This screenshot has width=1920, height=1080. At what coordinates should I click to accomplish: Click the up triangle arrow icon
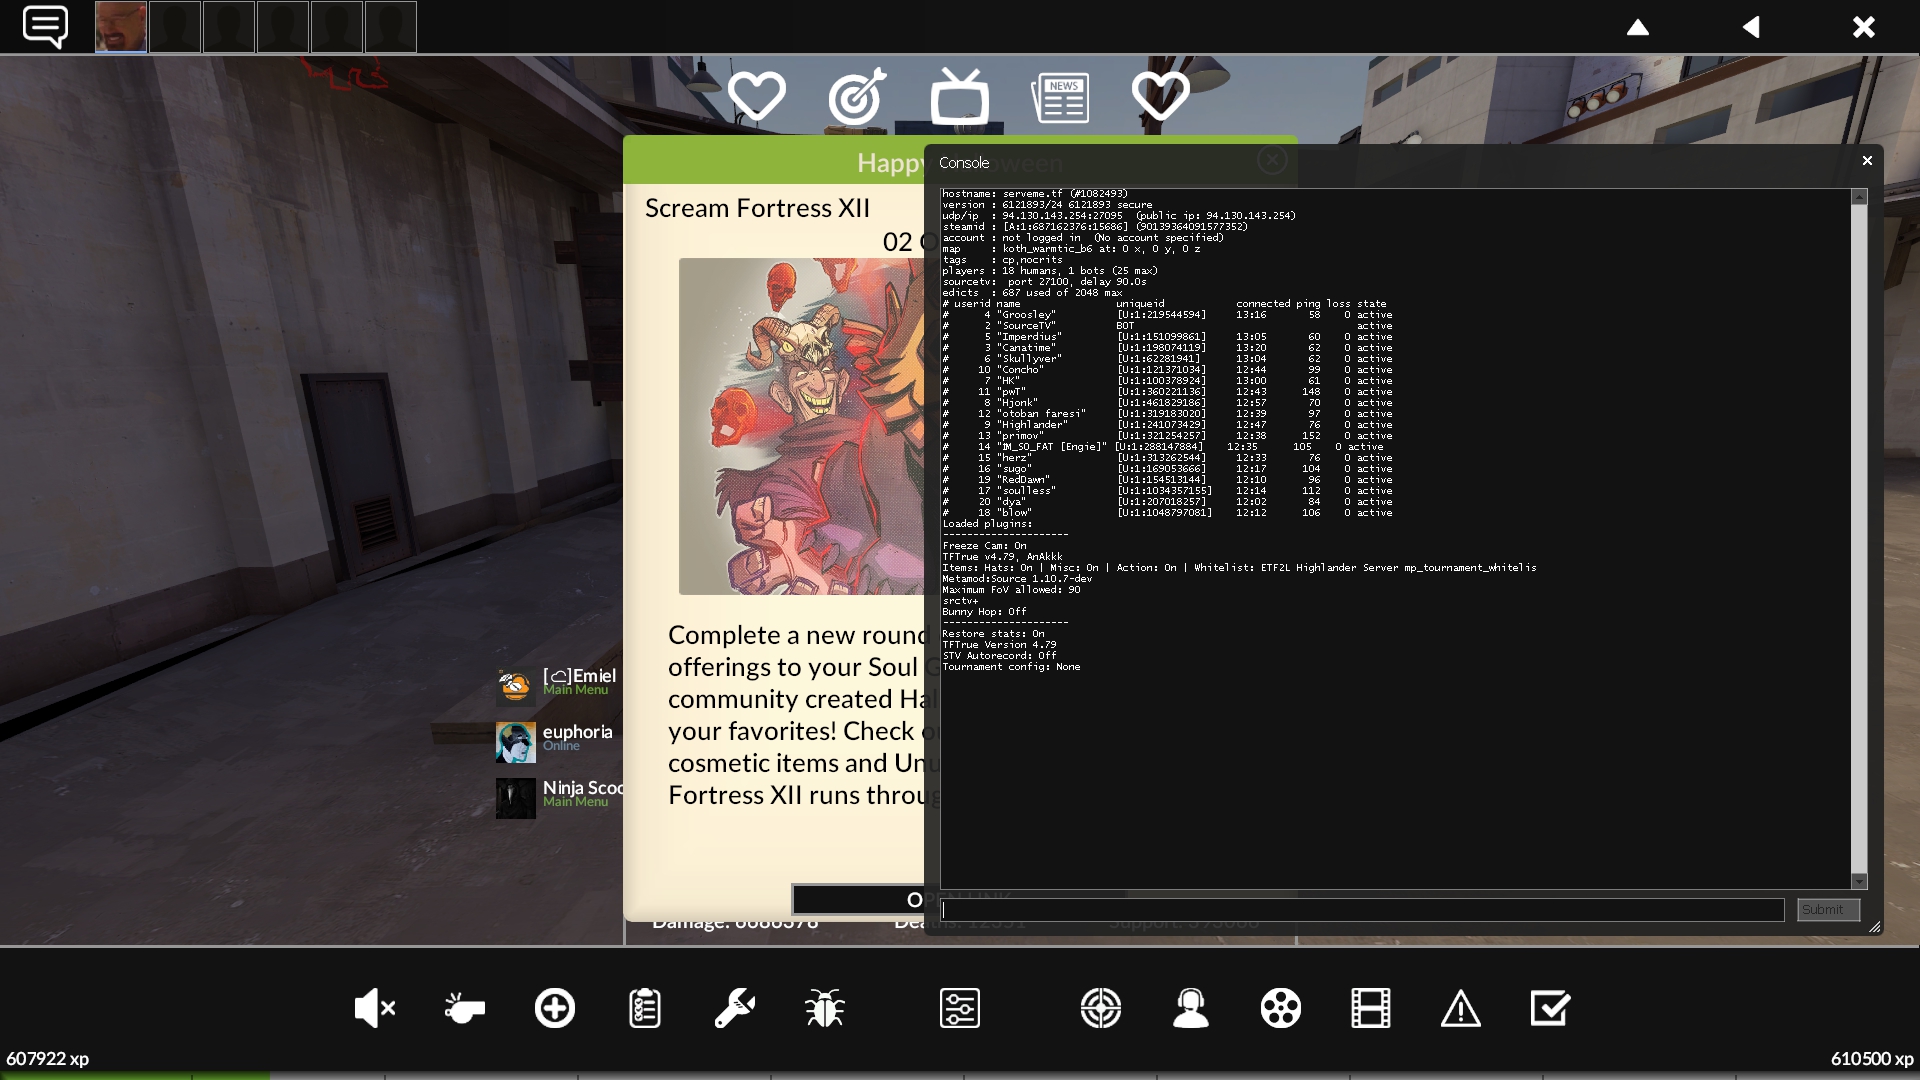1638,27
